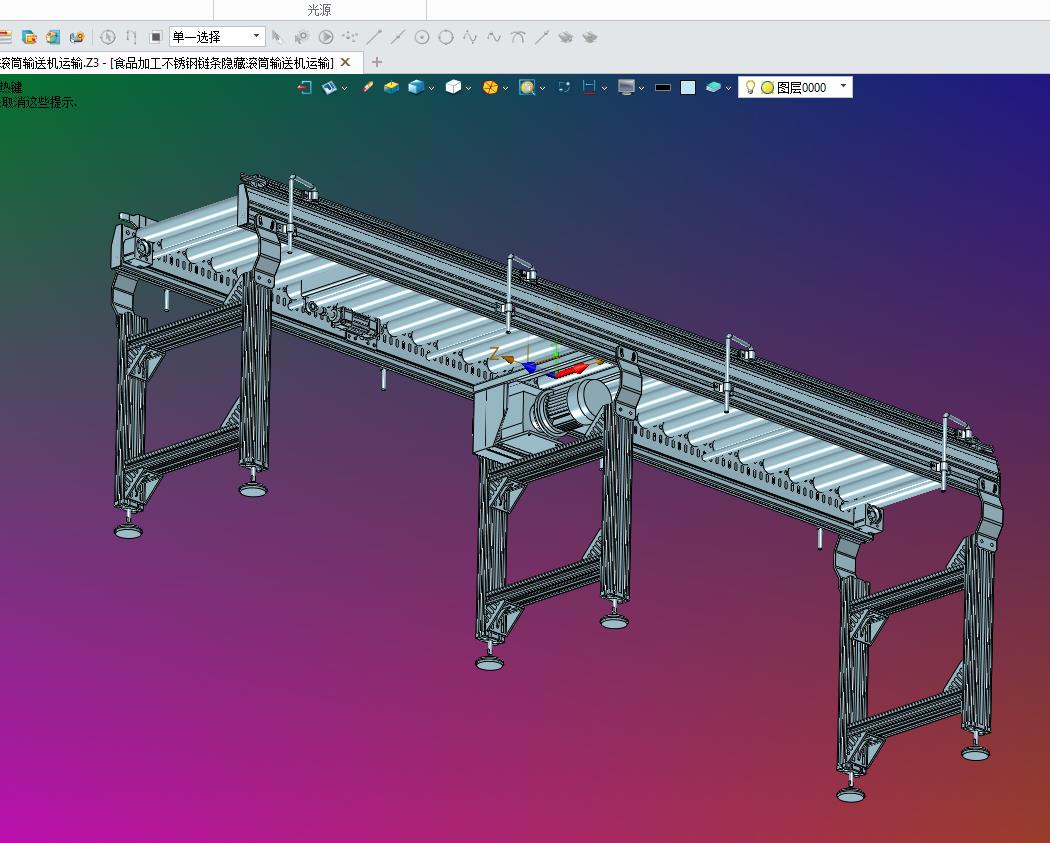Select the scattered points snap icon
1050x843 pixels.
[x=350, y=37]
